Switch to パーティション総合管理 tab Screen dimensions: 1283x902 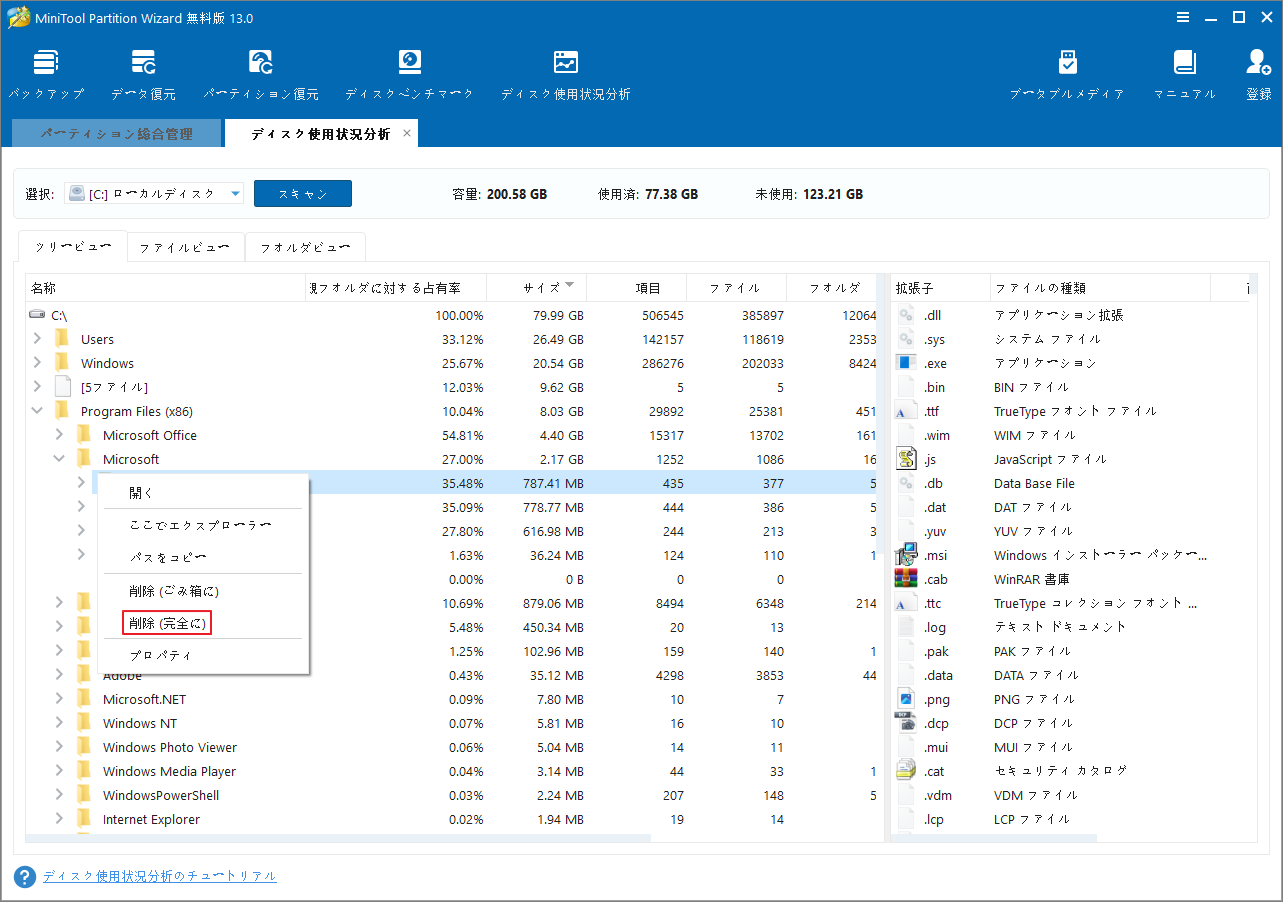(x=117, y=132)
